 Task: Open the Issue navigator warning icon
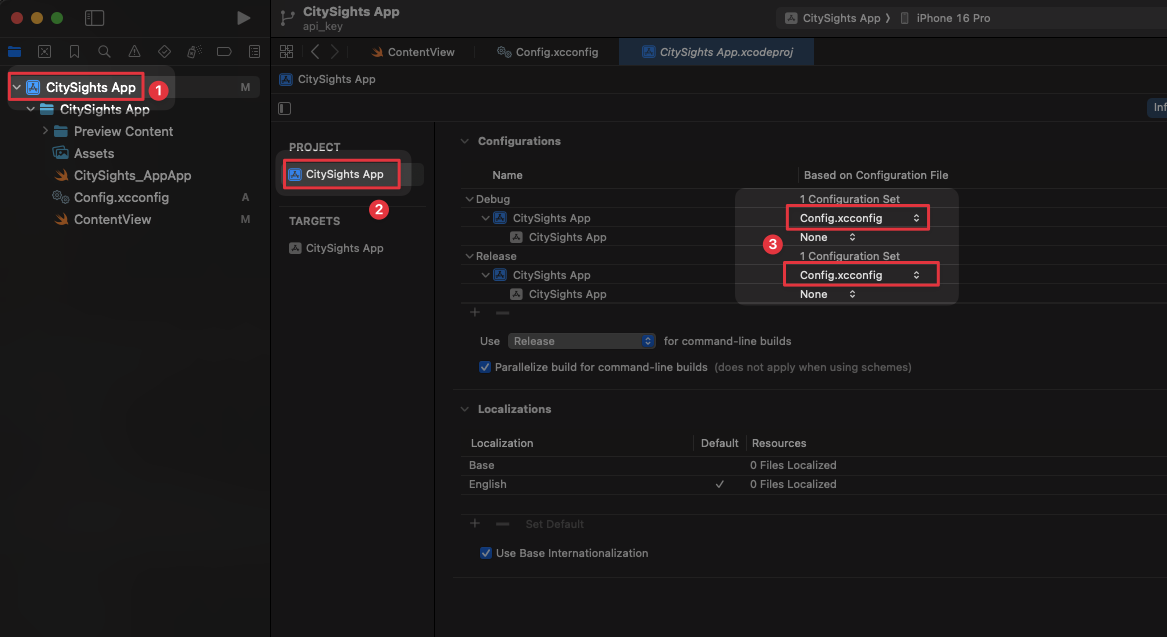134,51
